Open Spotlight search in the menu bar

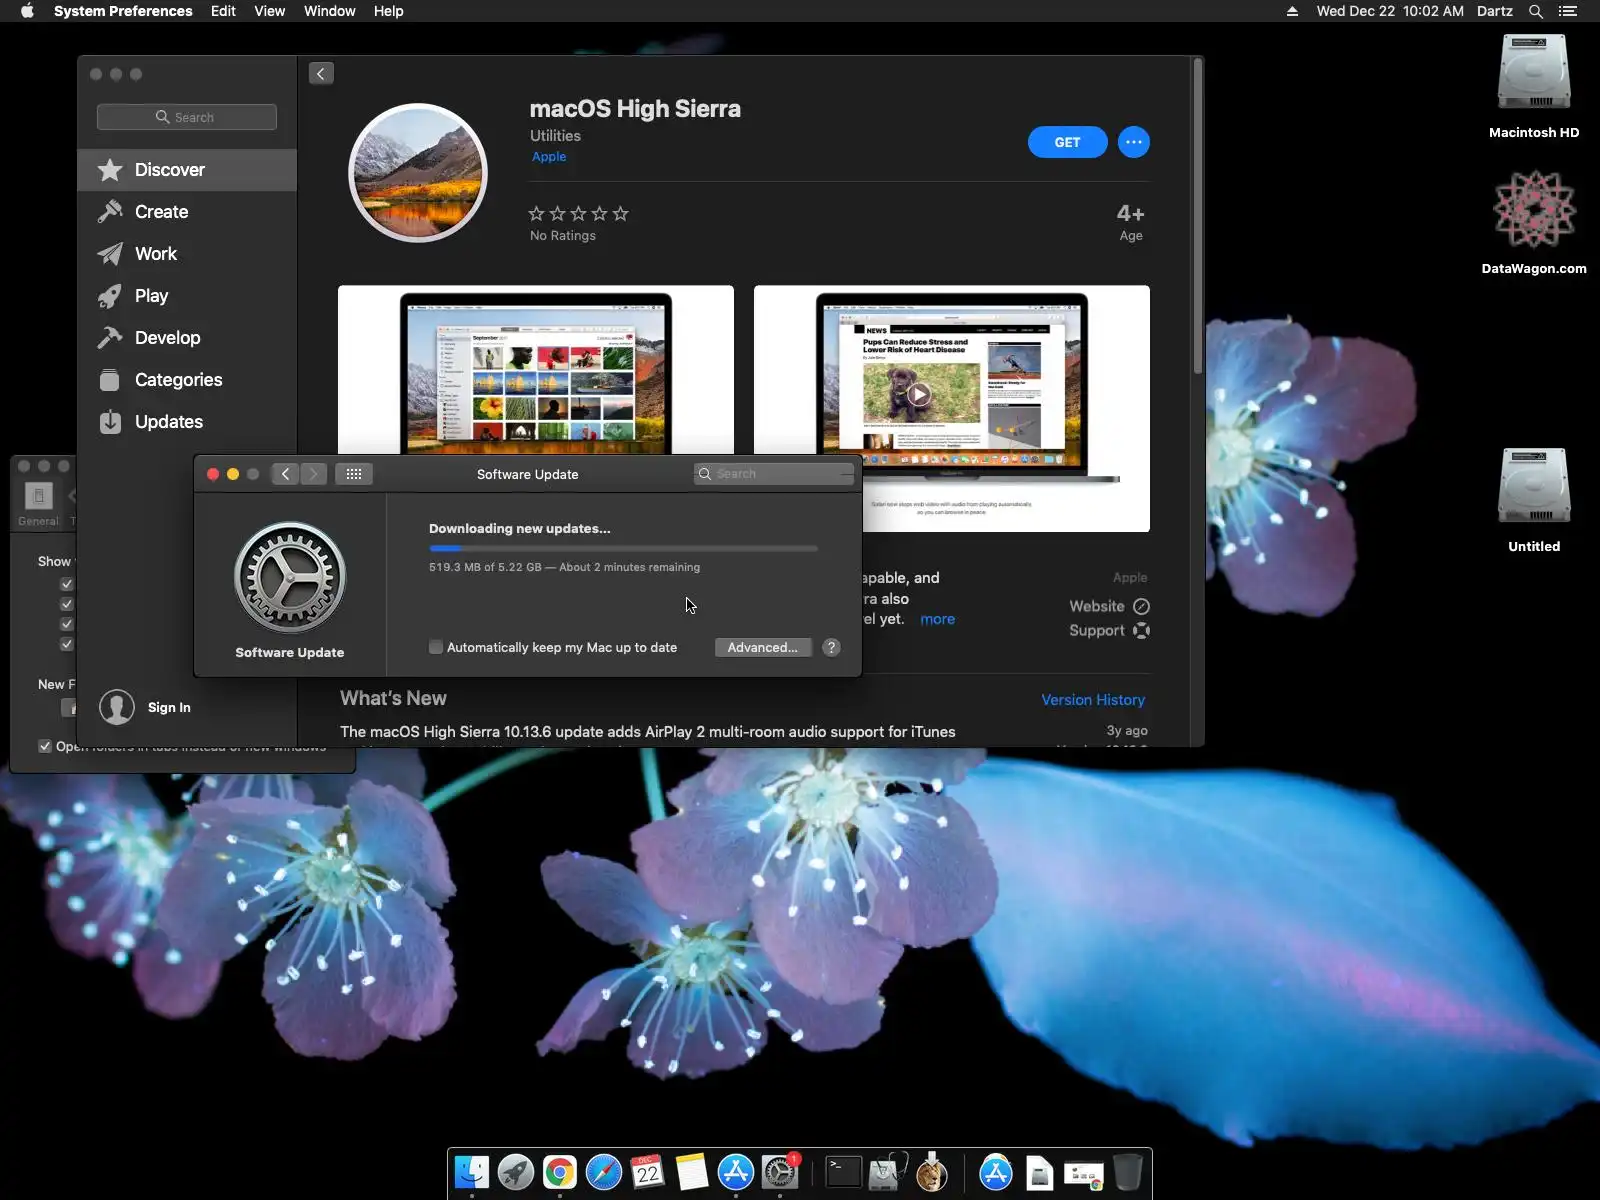[x=1536, y=11]
